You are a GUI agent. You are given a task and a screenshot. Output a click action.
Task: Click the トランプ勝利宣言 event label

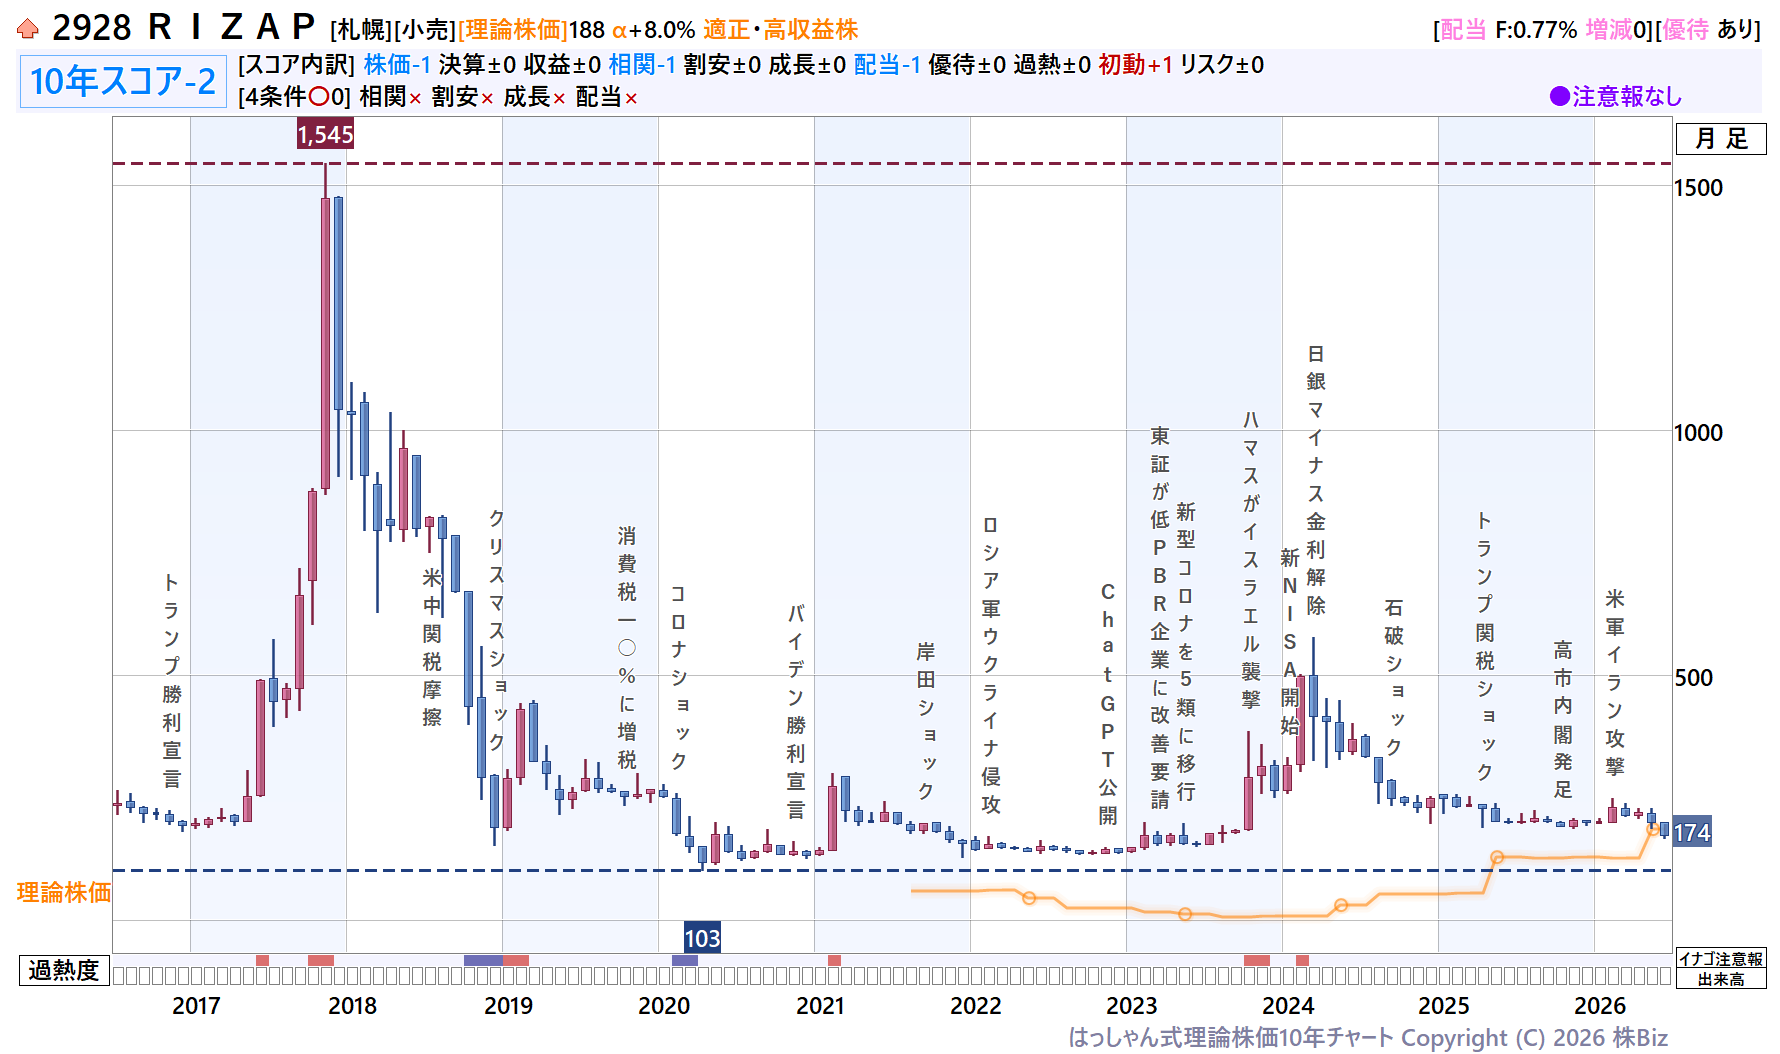172,680
